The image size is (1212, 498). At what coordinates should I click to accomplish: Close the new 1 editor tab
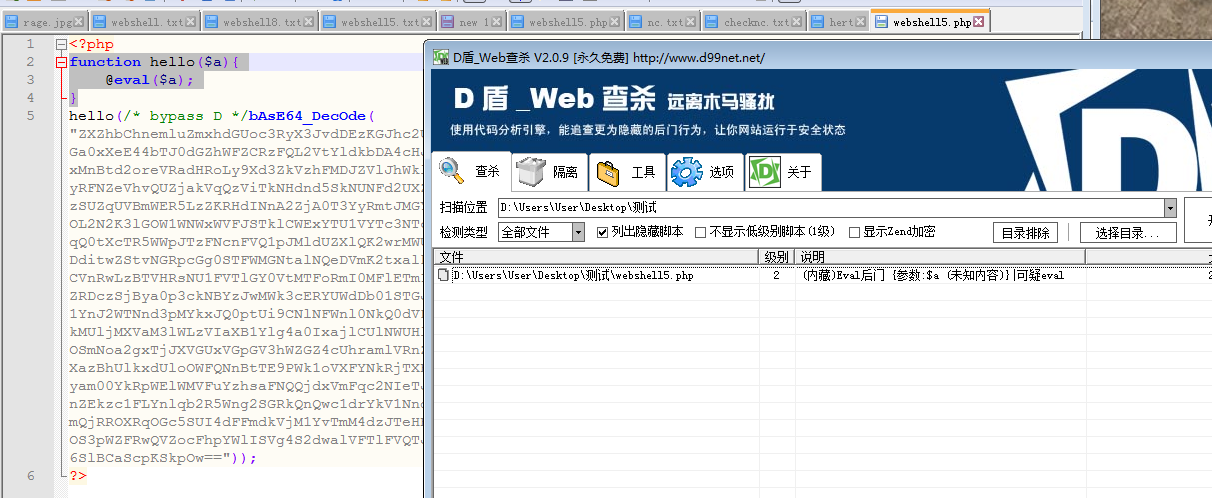pos(497,21)
